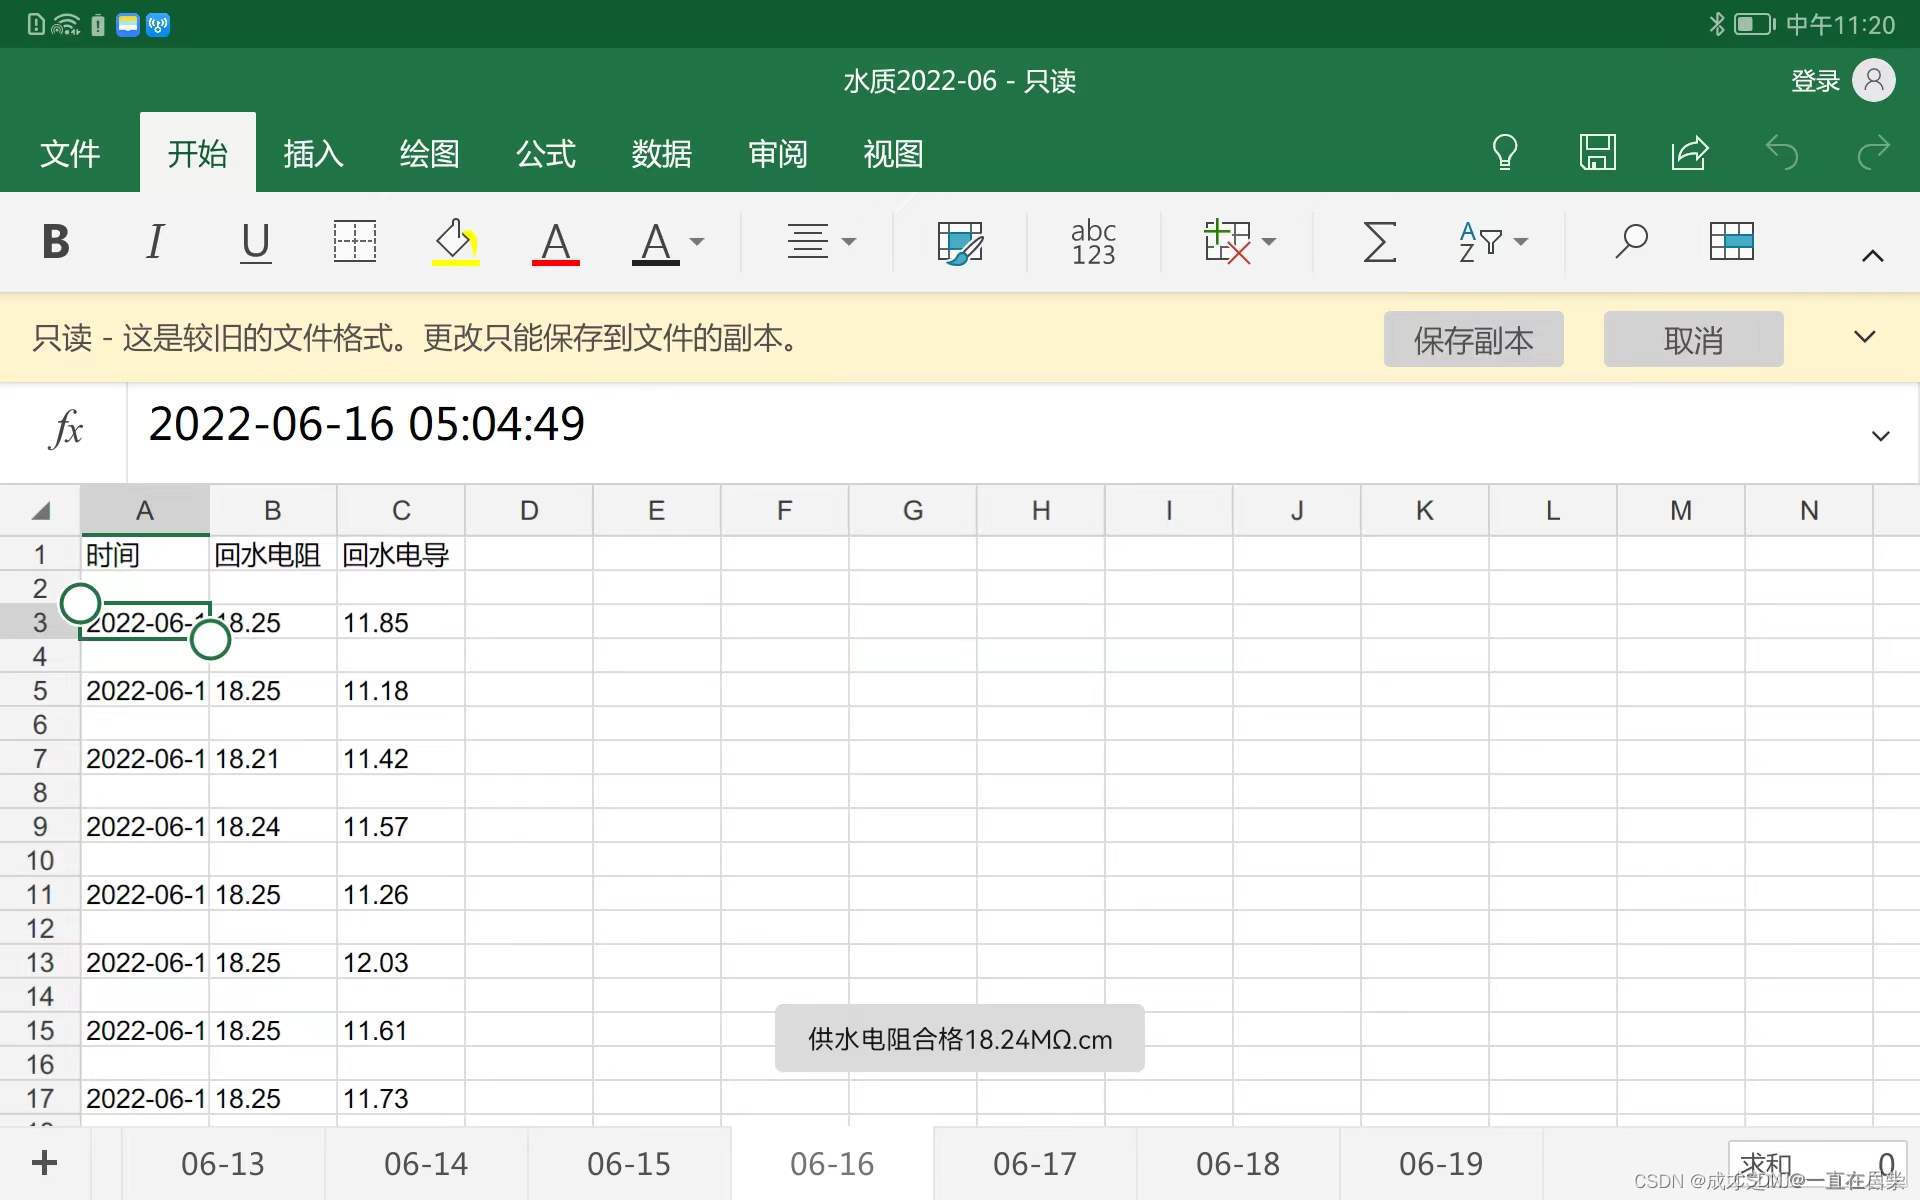
Task: Tap the Bluetooth status icon
Action: (1716, 24)
